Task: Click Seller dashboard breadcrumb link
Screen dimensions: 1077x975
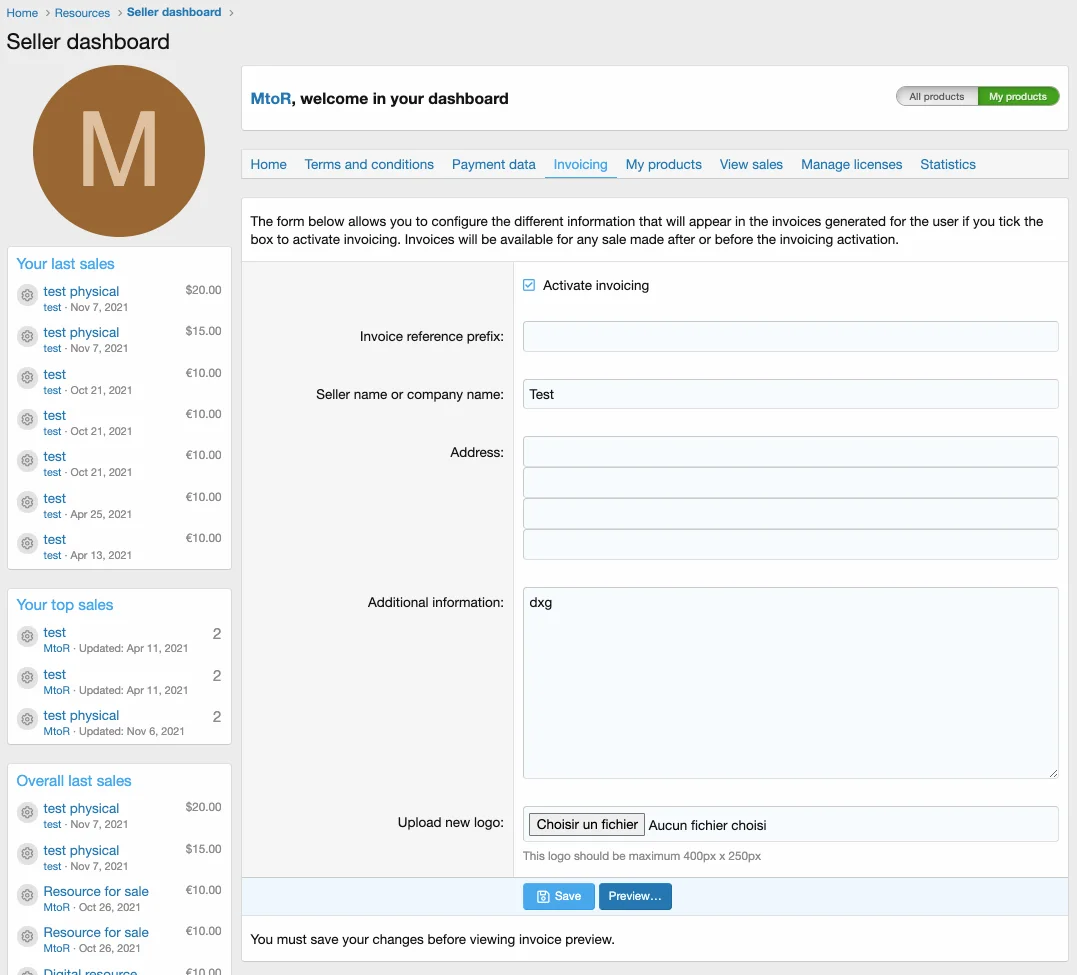Action: 174,12
